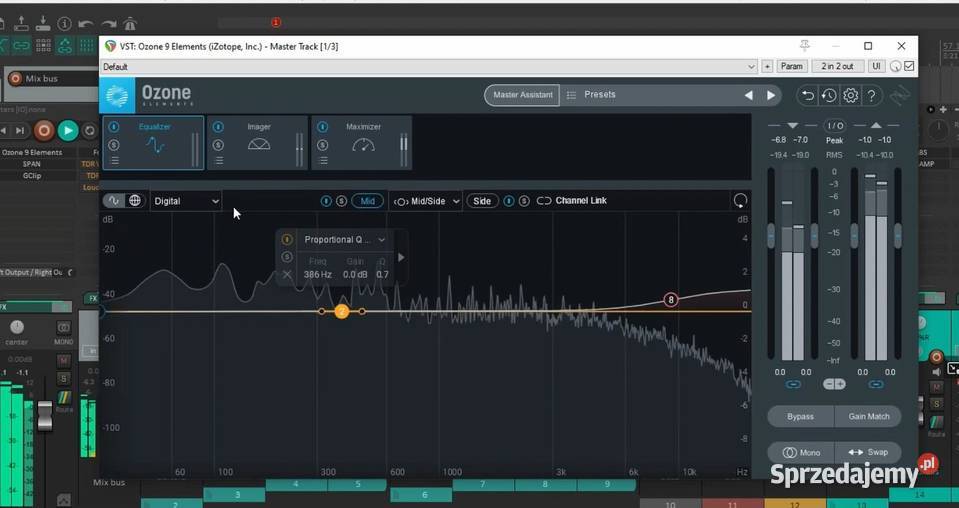Viewport: 959px width, 508px height.
Task: Toggle Mono output
Action: tap(801, 452)
